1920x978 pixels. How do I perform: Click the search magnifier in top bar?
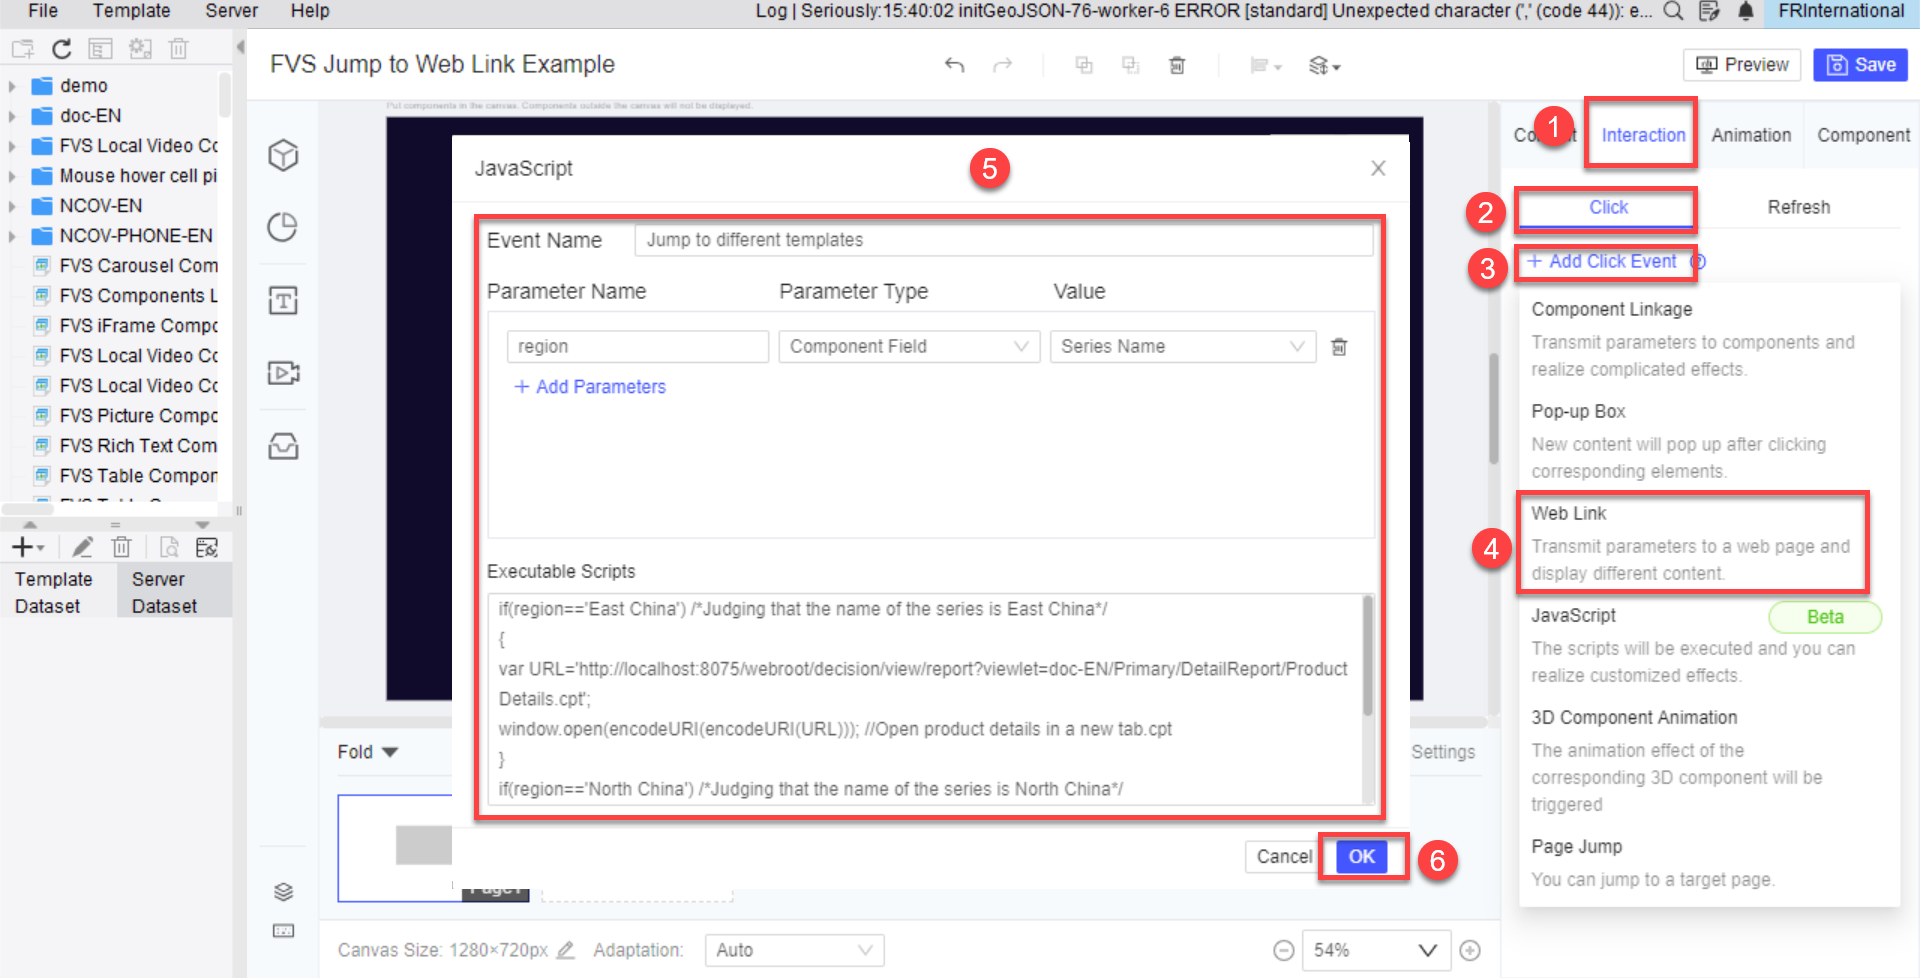tap(1673, 11)
